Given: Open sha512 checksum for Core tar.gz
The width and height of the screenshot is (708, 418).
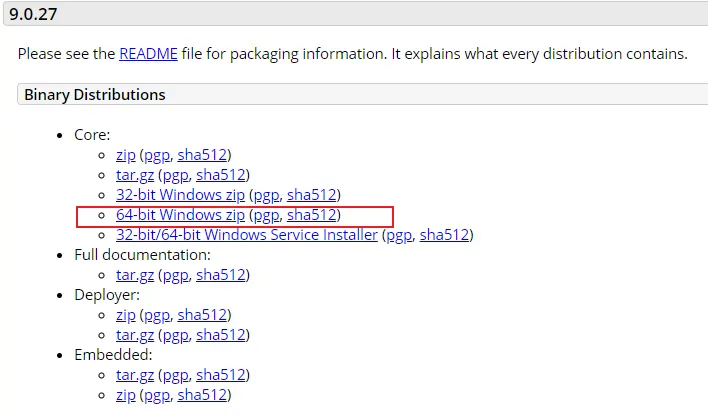Looking at the screenshot, I should (x=221, y=175).
